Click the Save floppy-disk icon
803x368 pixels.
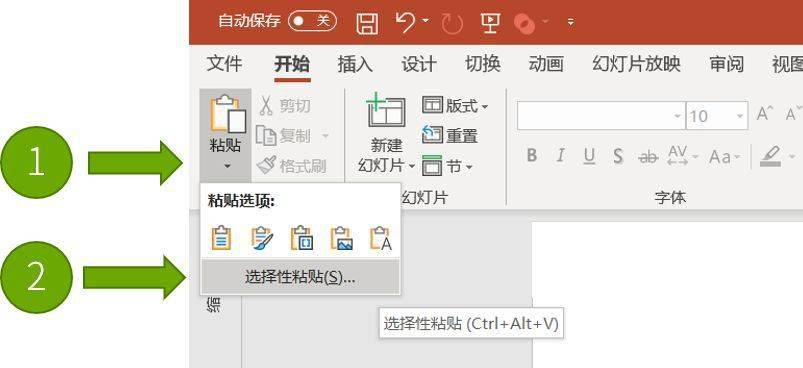(367, 24)
